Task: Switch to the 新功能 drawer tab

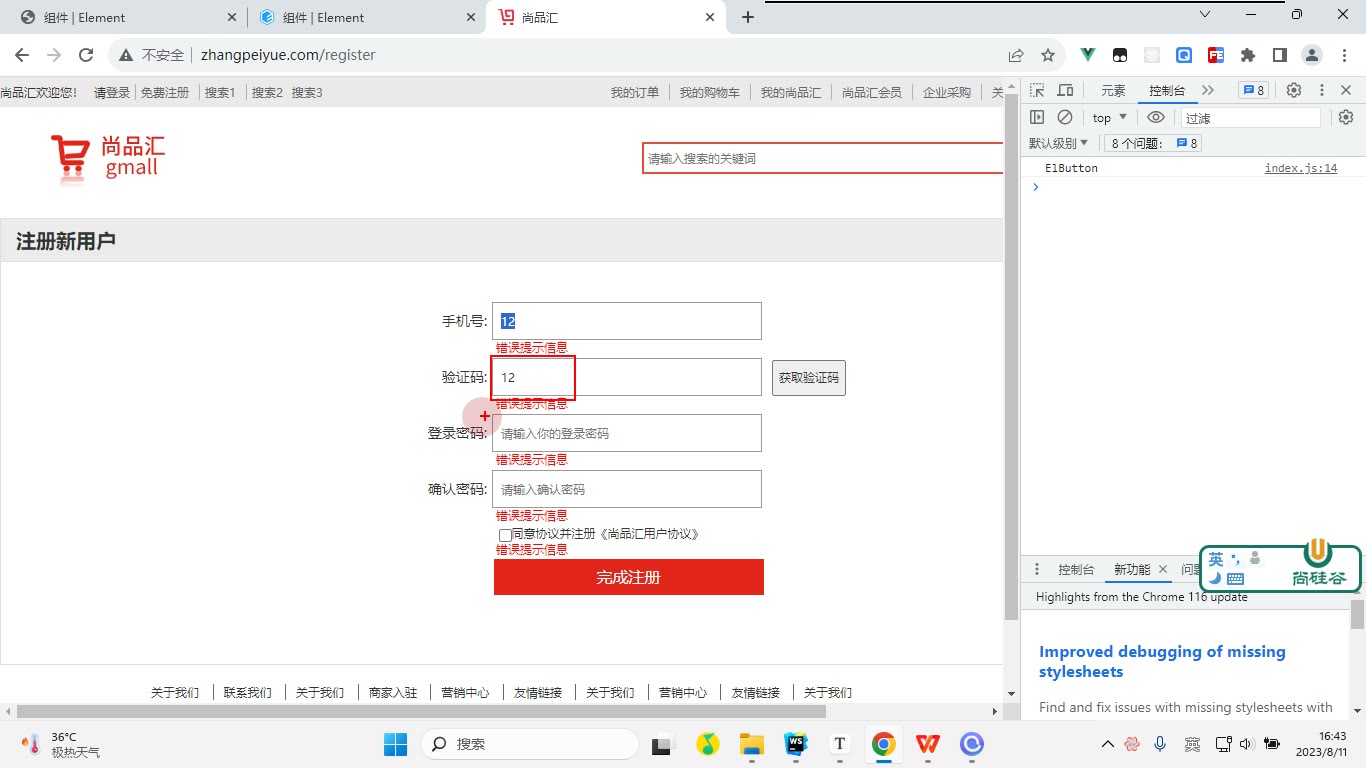Action: pyautogui.click(x=1132, y=569)
